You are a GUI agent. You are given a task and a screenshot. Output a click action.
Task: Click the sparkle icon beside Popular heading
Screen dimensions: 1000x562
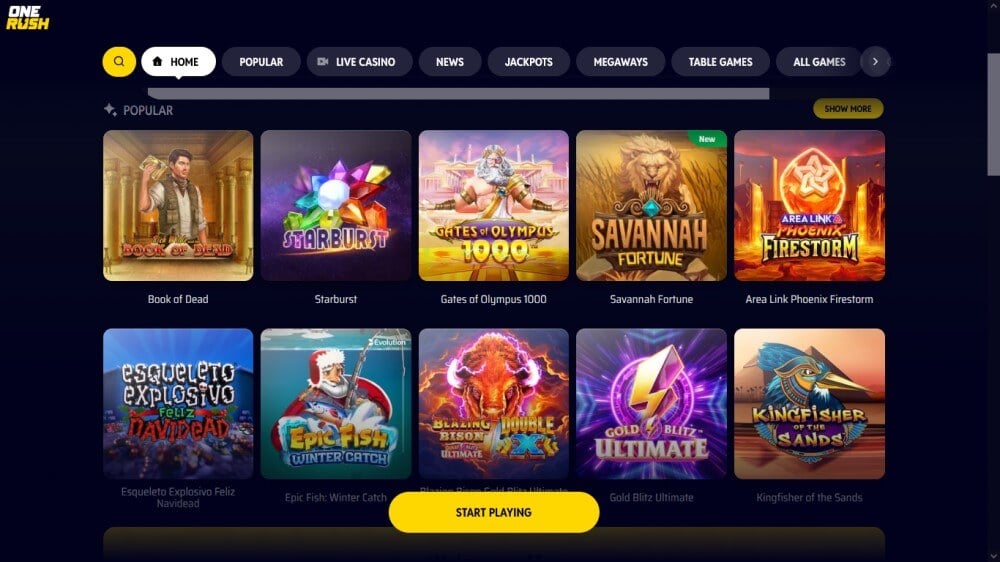[110, 110]
